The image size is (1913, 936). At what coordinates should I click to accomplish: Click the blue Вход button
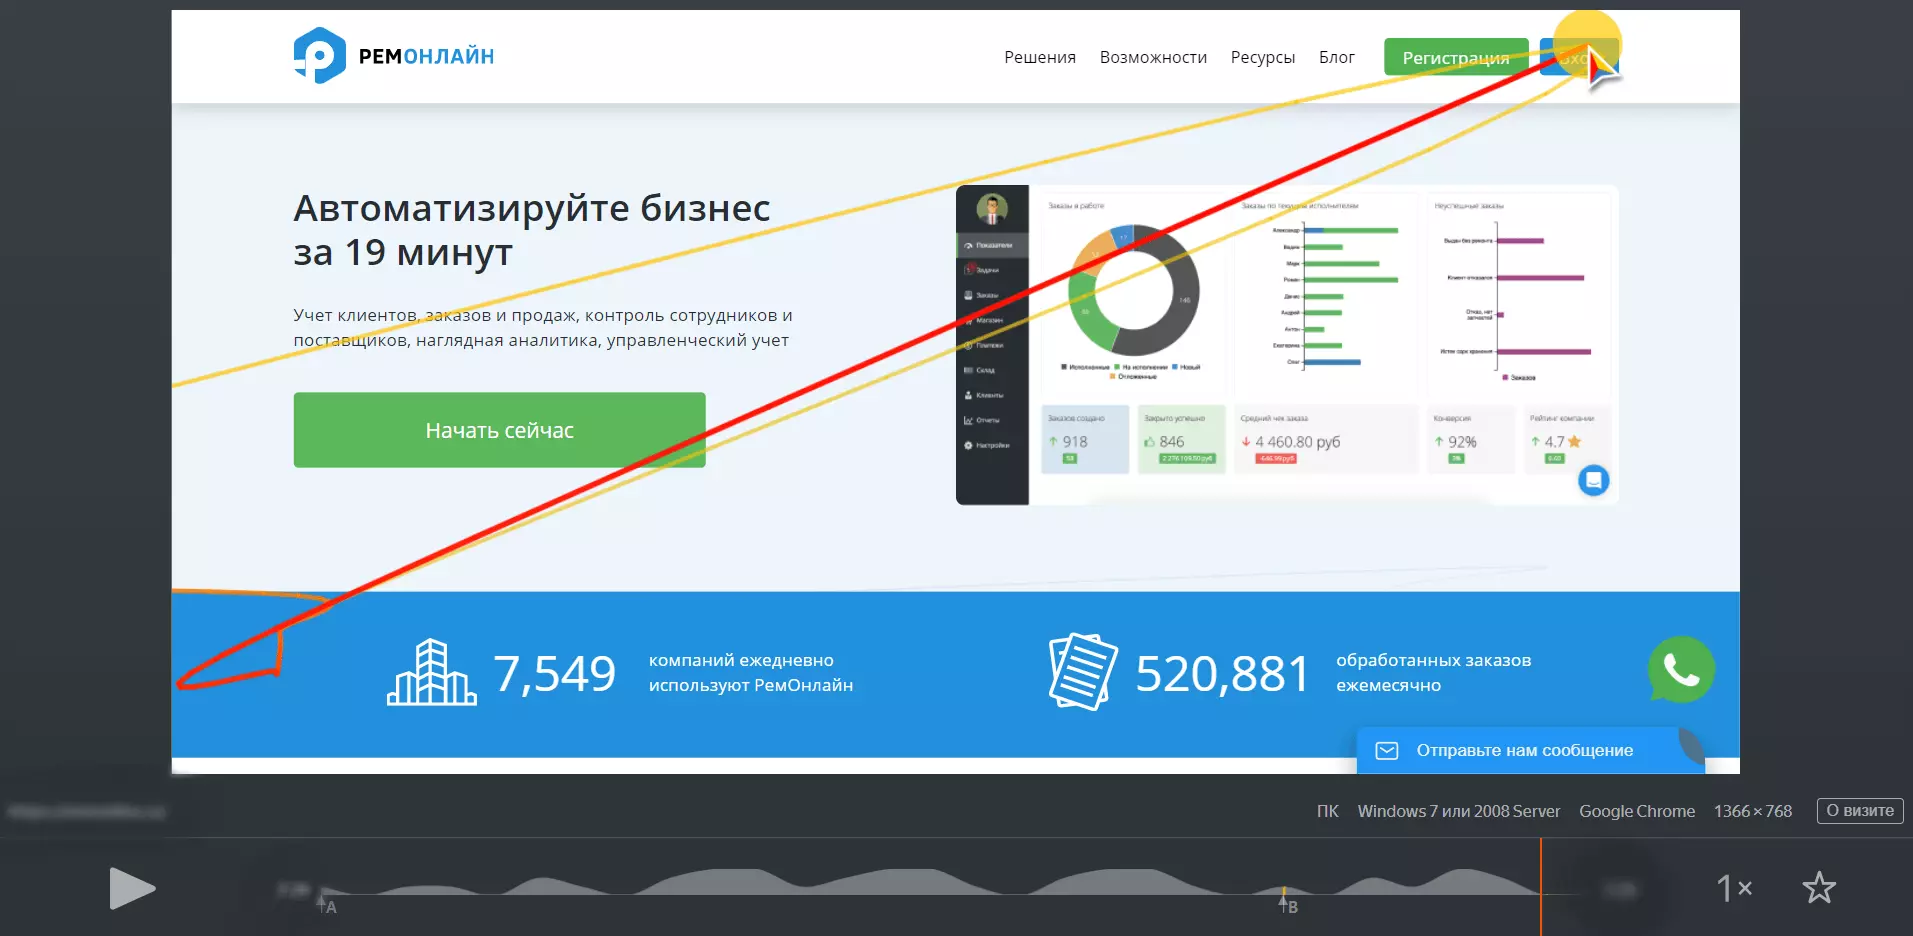coord(1578,57)
